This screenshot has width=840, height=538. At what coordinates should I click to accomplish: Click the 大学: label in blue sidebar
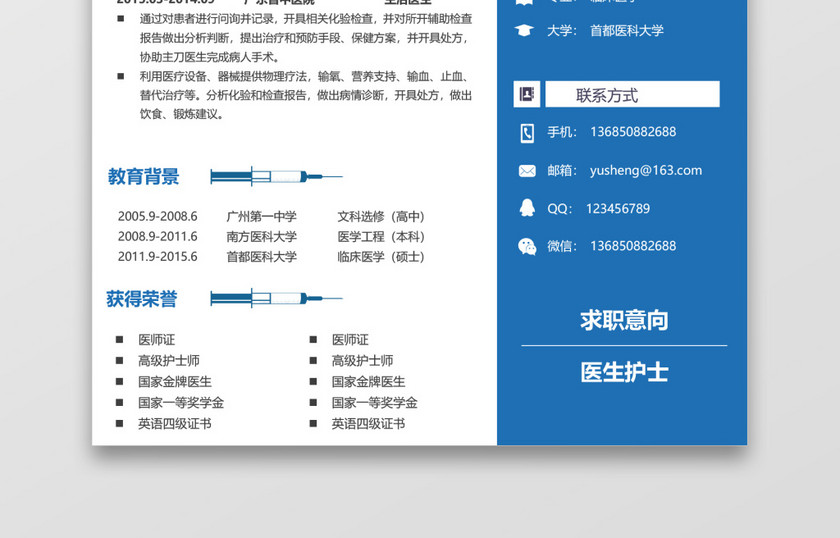562,31
